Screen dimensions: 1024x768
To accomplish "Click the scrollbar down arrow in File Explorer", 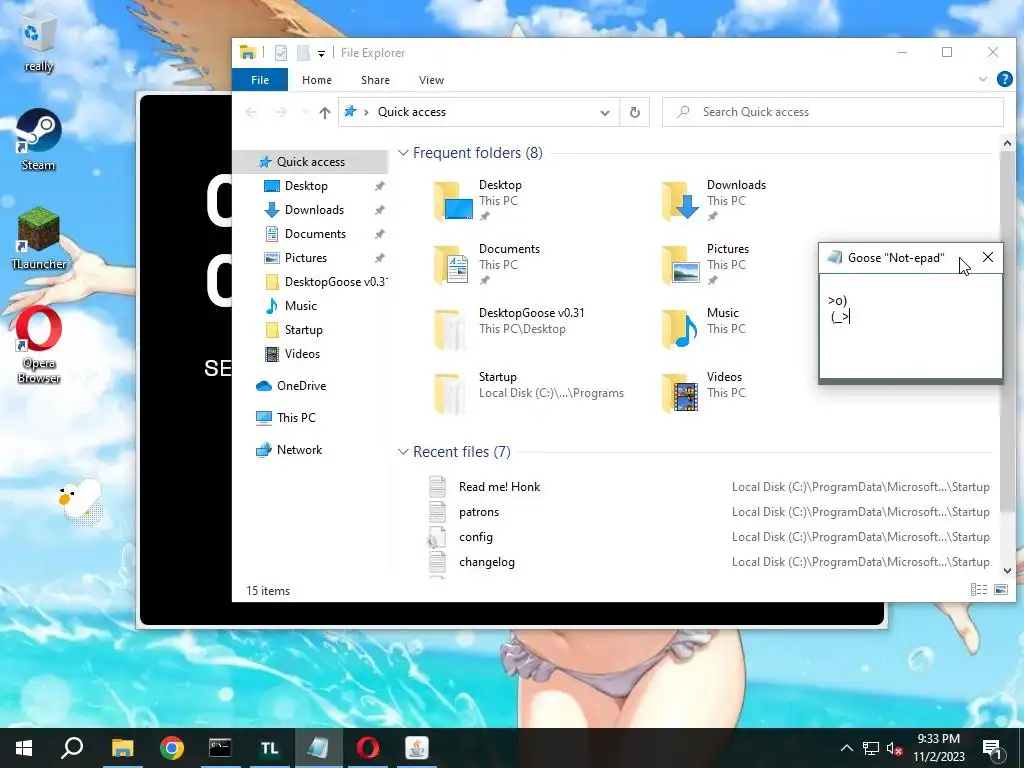I will 1007,571.
